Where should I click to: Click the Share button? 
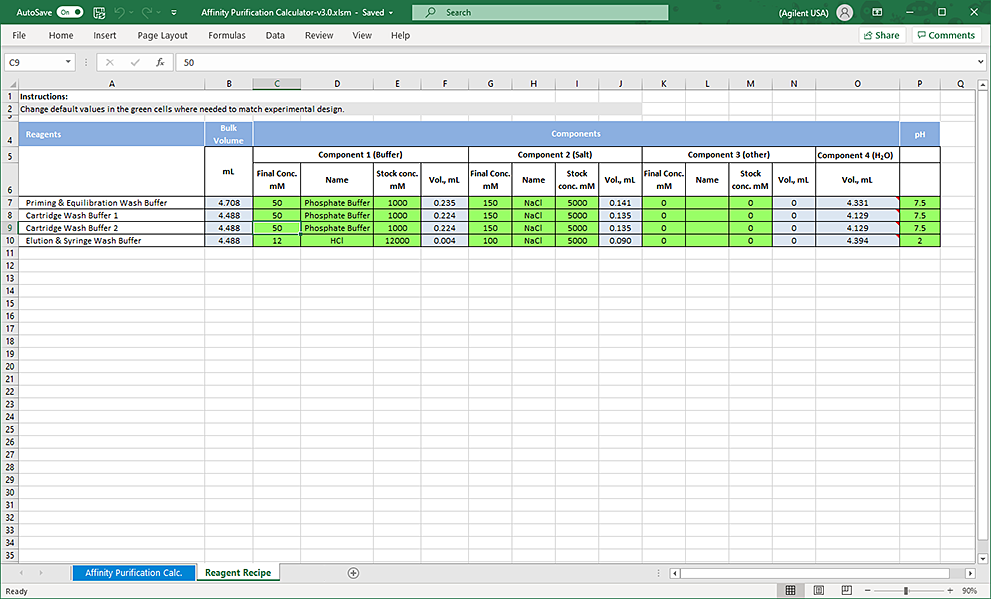(882, 35)
